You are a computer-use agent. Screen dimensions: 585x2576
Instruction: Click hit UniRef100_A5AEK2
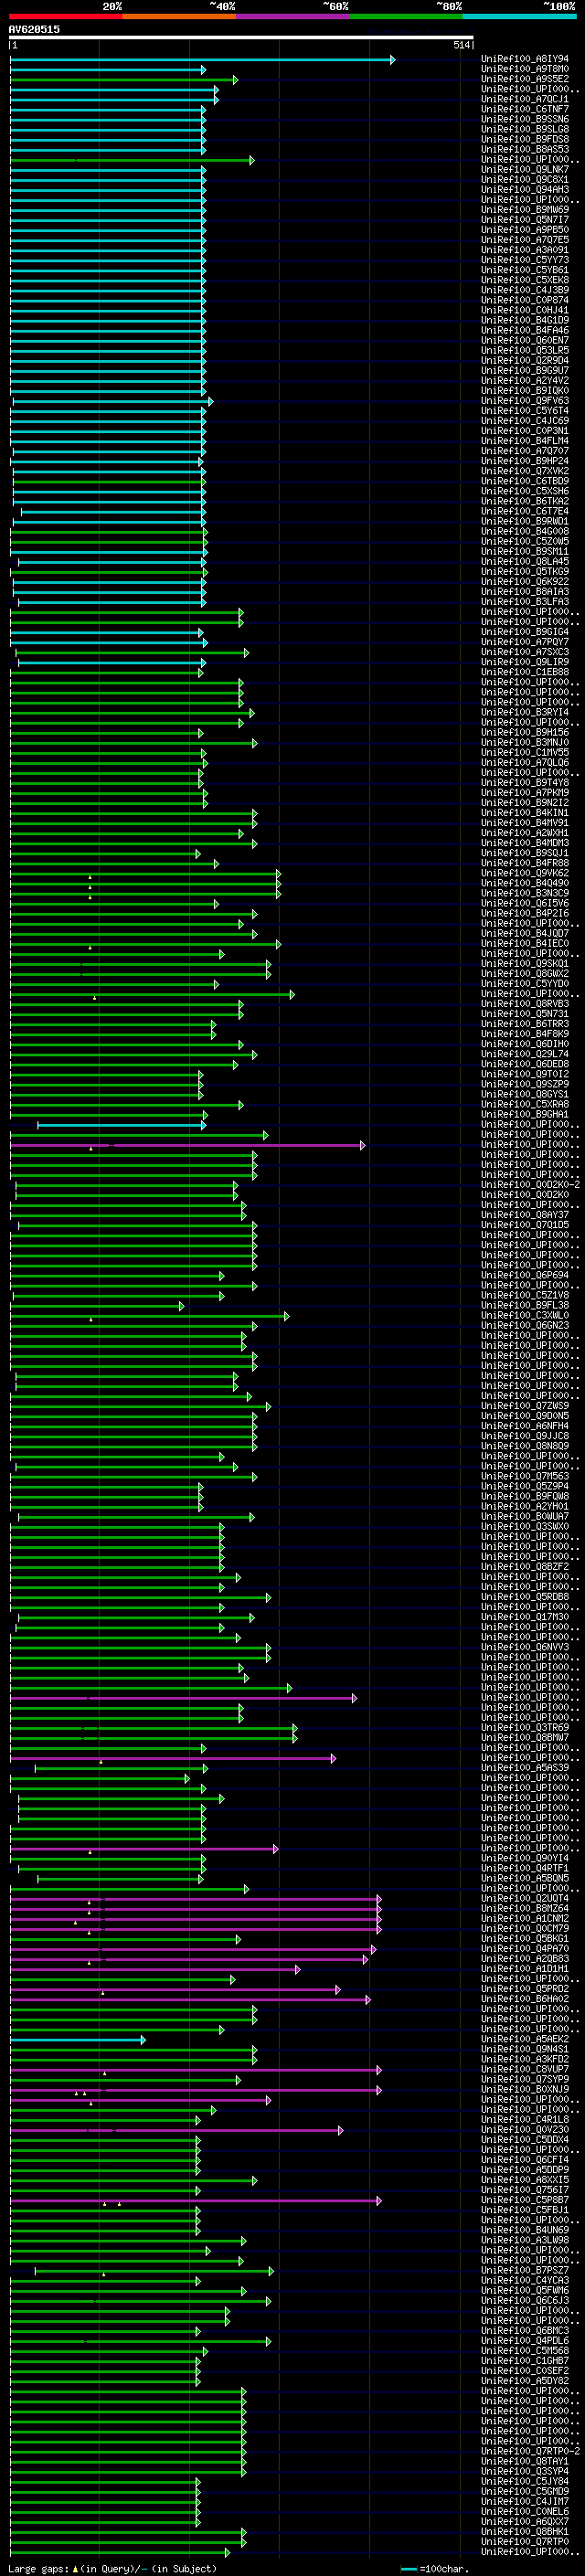(x=524, y=2039)
